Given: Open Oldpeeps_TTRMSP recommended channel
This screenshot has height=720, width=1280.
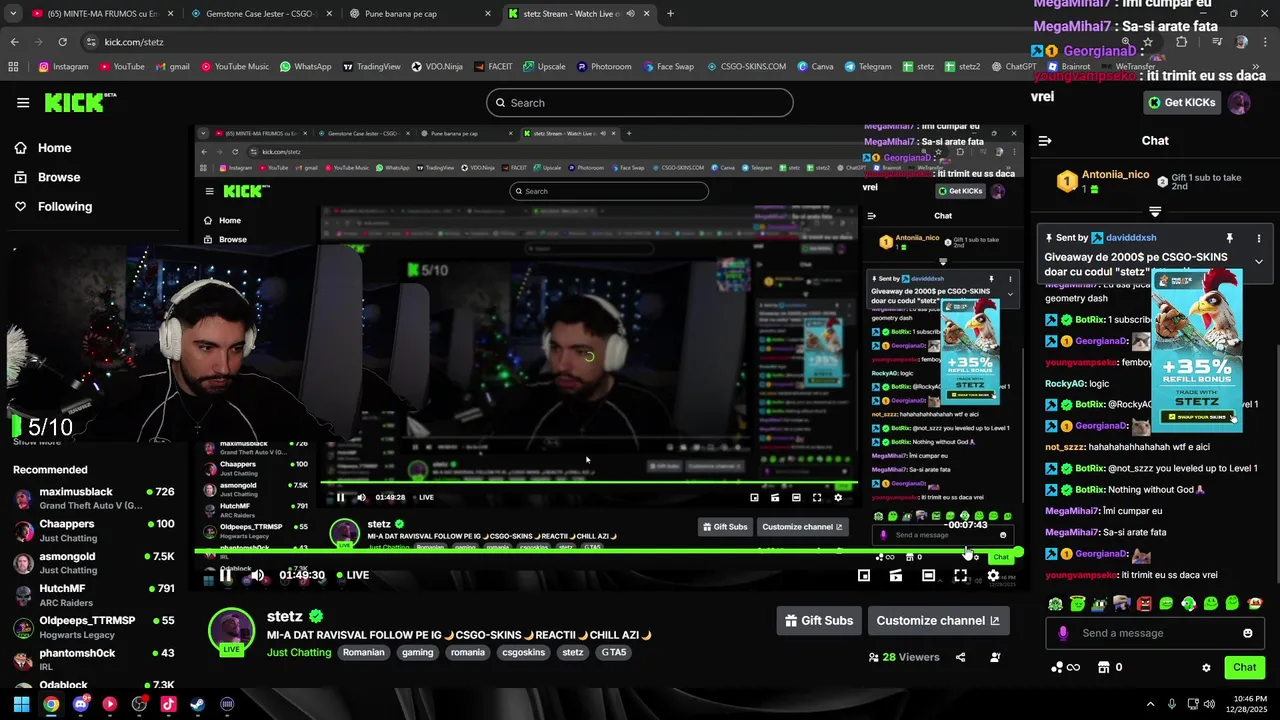Looking at the screenshot, I should tap(95, 627).
